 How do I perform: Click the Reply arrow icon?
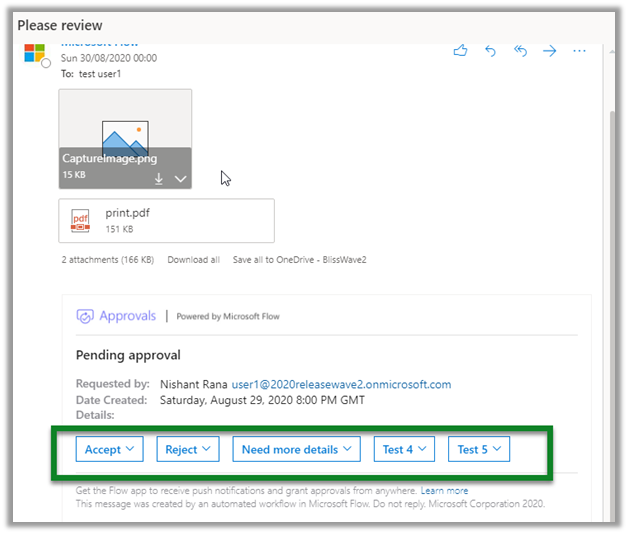coord(490,51)
